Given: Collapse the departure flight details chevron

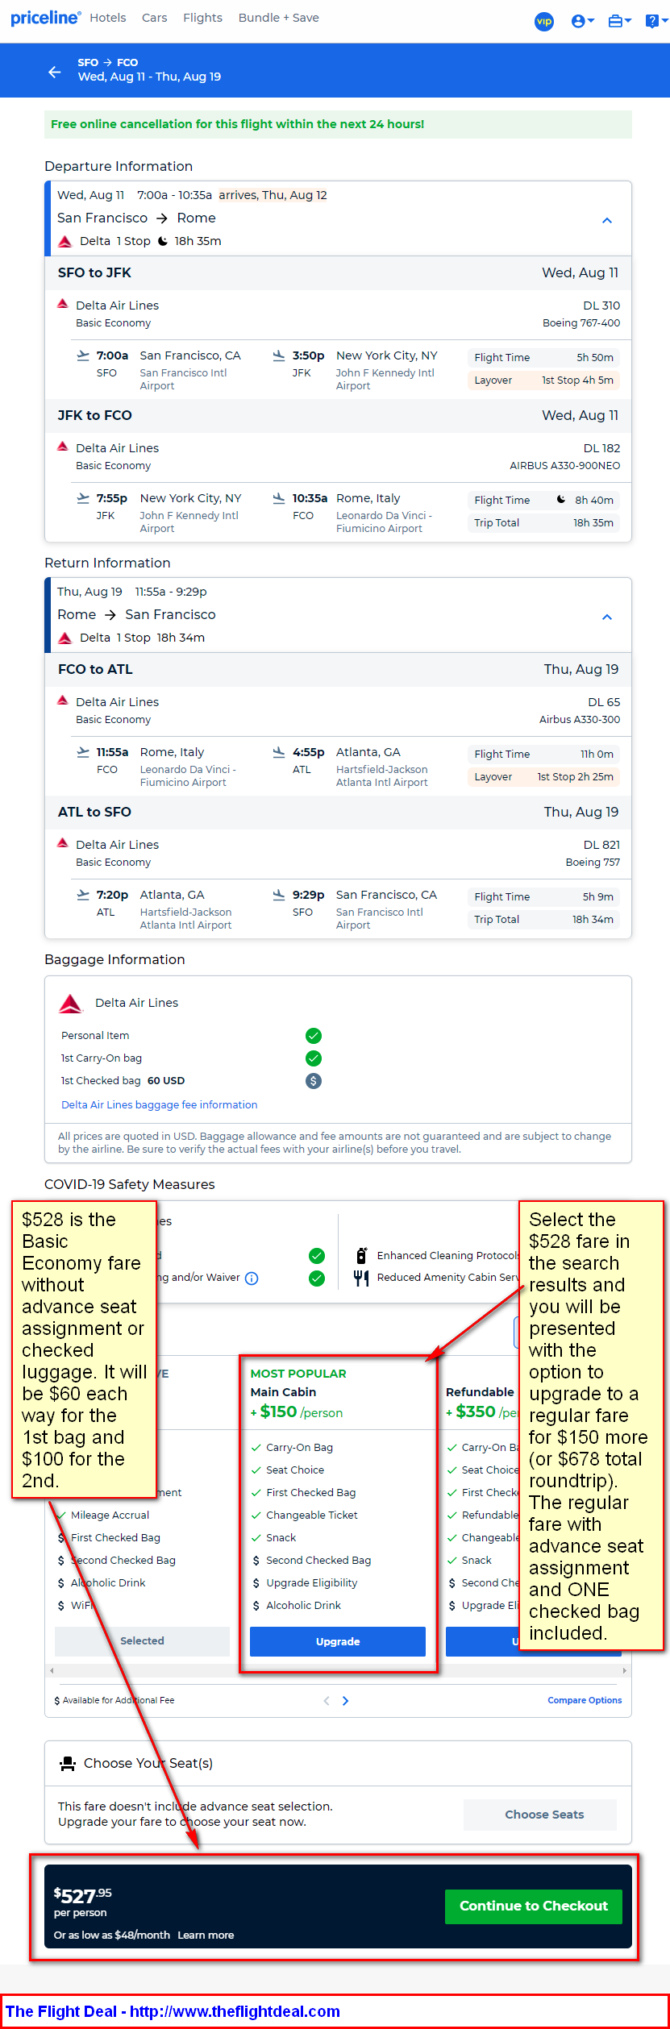Looking at the screenshot, I should click(606, 220).
